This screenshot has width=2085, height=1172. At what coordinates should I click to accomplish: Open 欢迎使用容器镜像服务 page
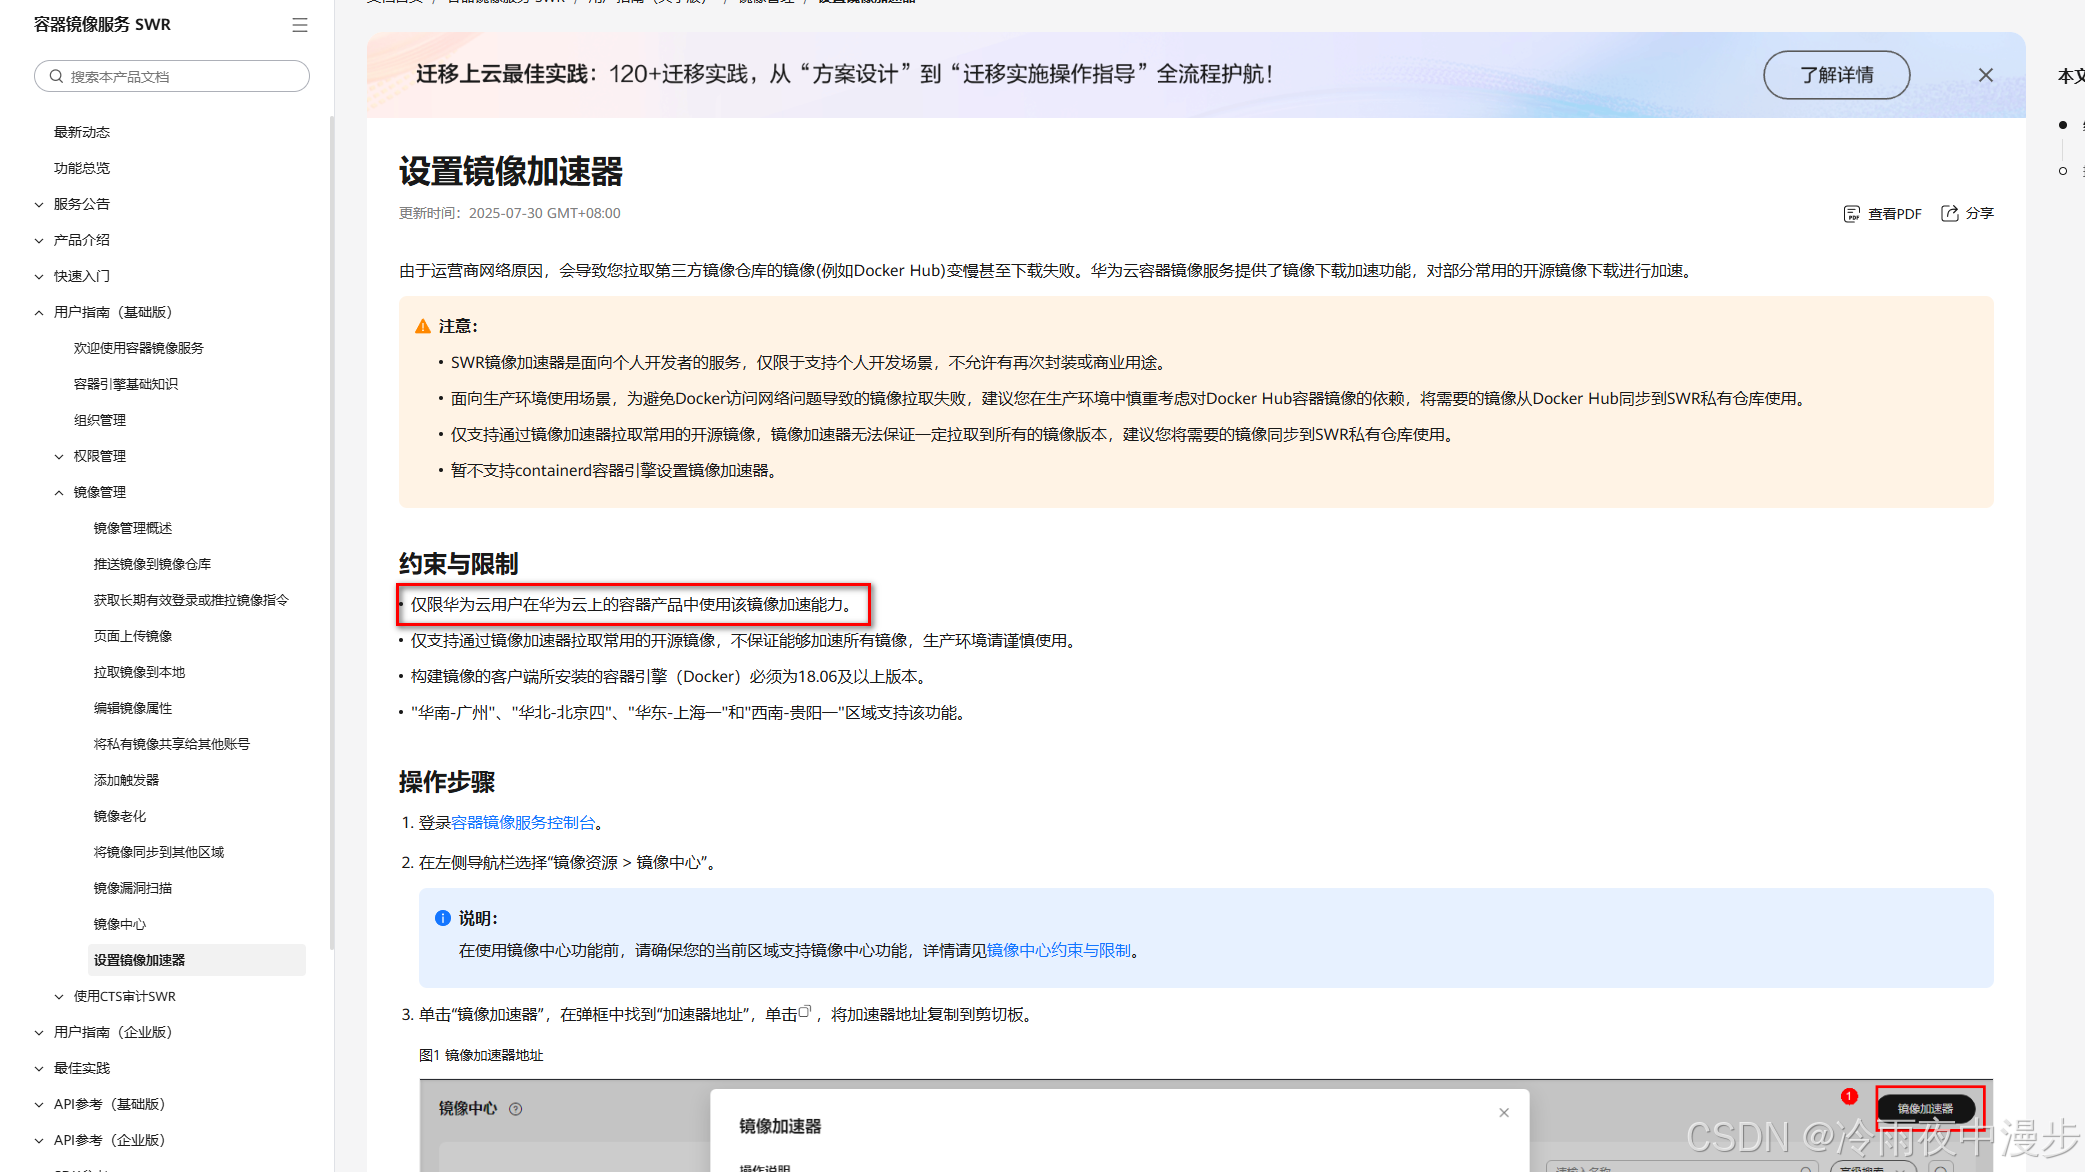[139, 348]
